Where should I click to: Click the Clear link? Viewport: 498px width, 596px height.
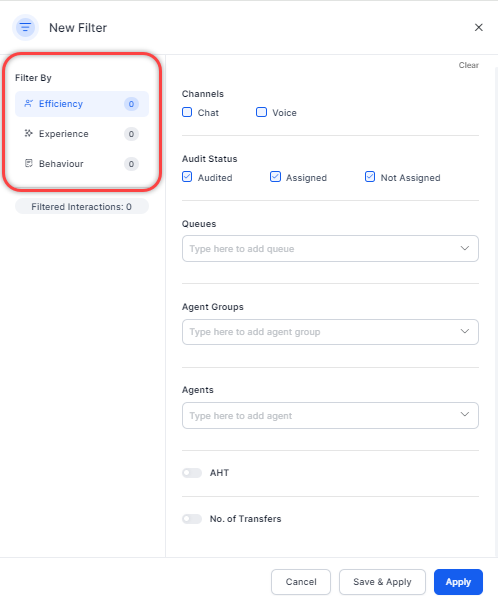[x=468, y=65]
